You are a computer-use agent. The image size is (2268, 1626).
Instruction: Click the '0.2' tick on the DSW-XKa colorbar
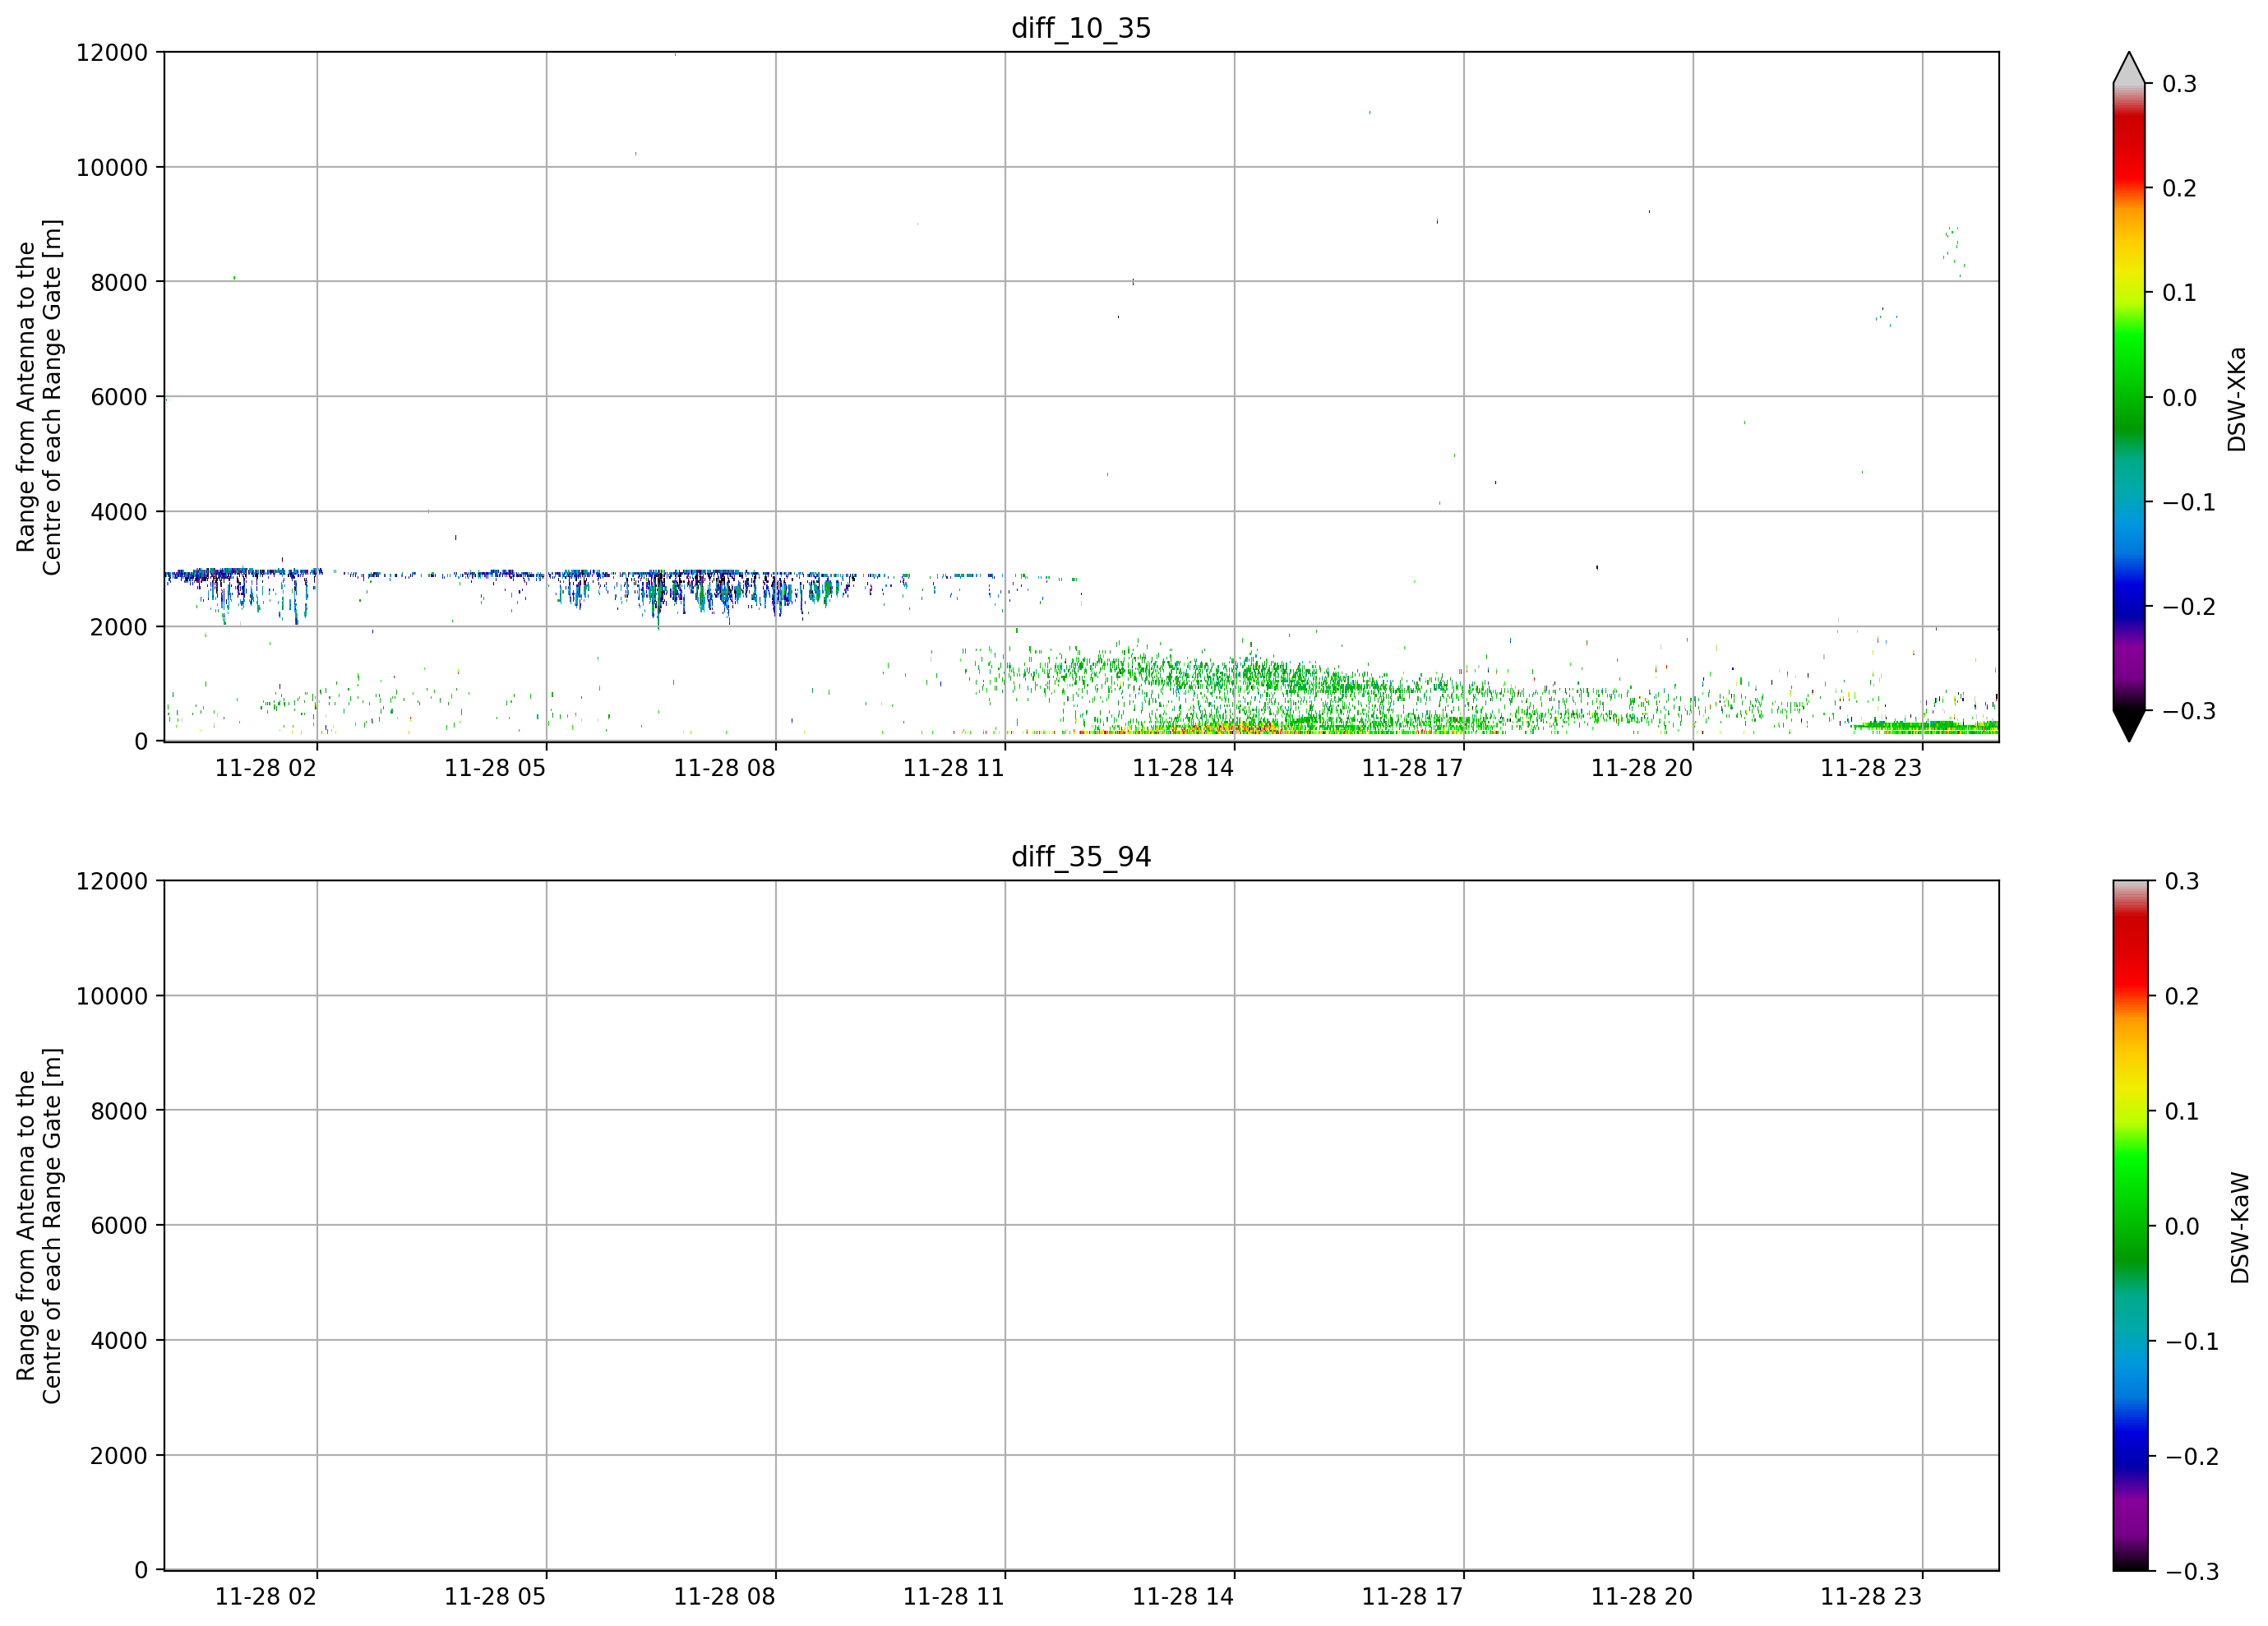coord(2179,189)
